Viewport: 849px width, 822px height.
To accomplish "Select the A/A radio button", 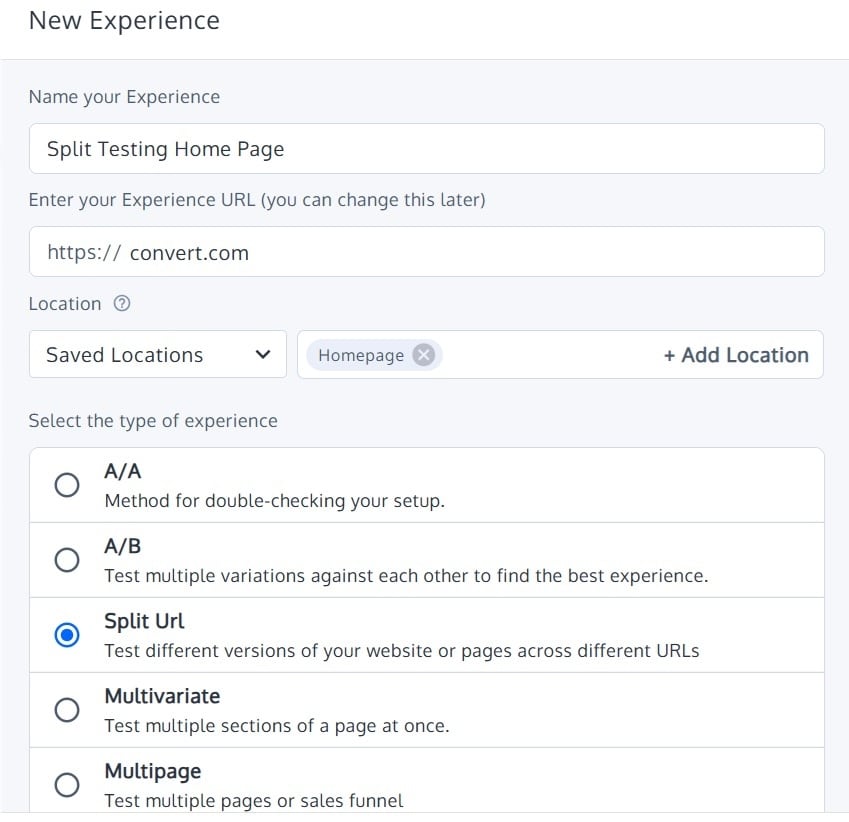I will (x=67, y=485).
